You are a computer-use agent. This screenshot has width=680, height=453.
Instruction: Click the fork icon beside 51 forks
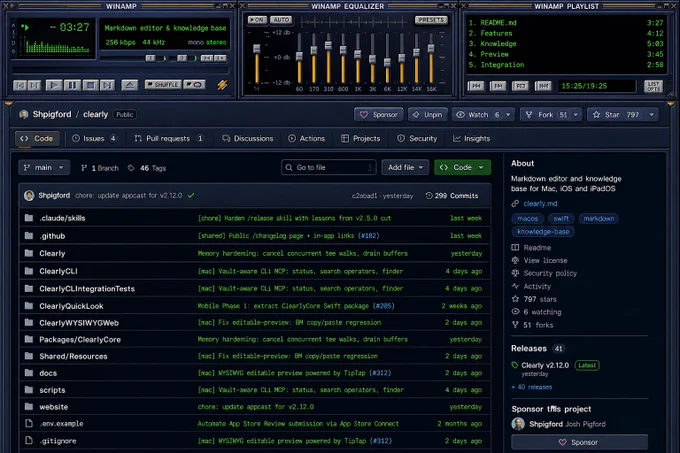pos(515,325)
